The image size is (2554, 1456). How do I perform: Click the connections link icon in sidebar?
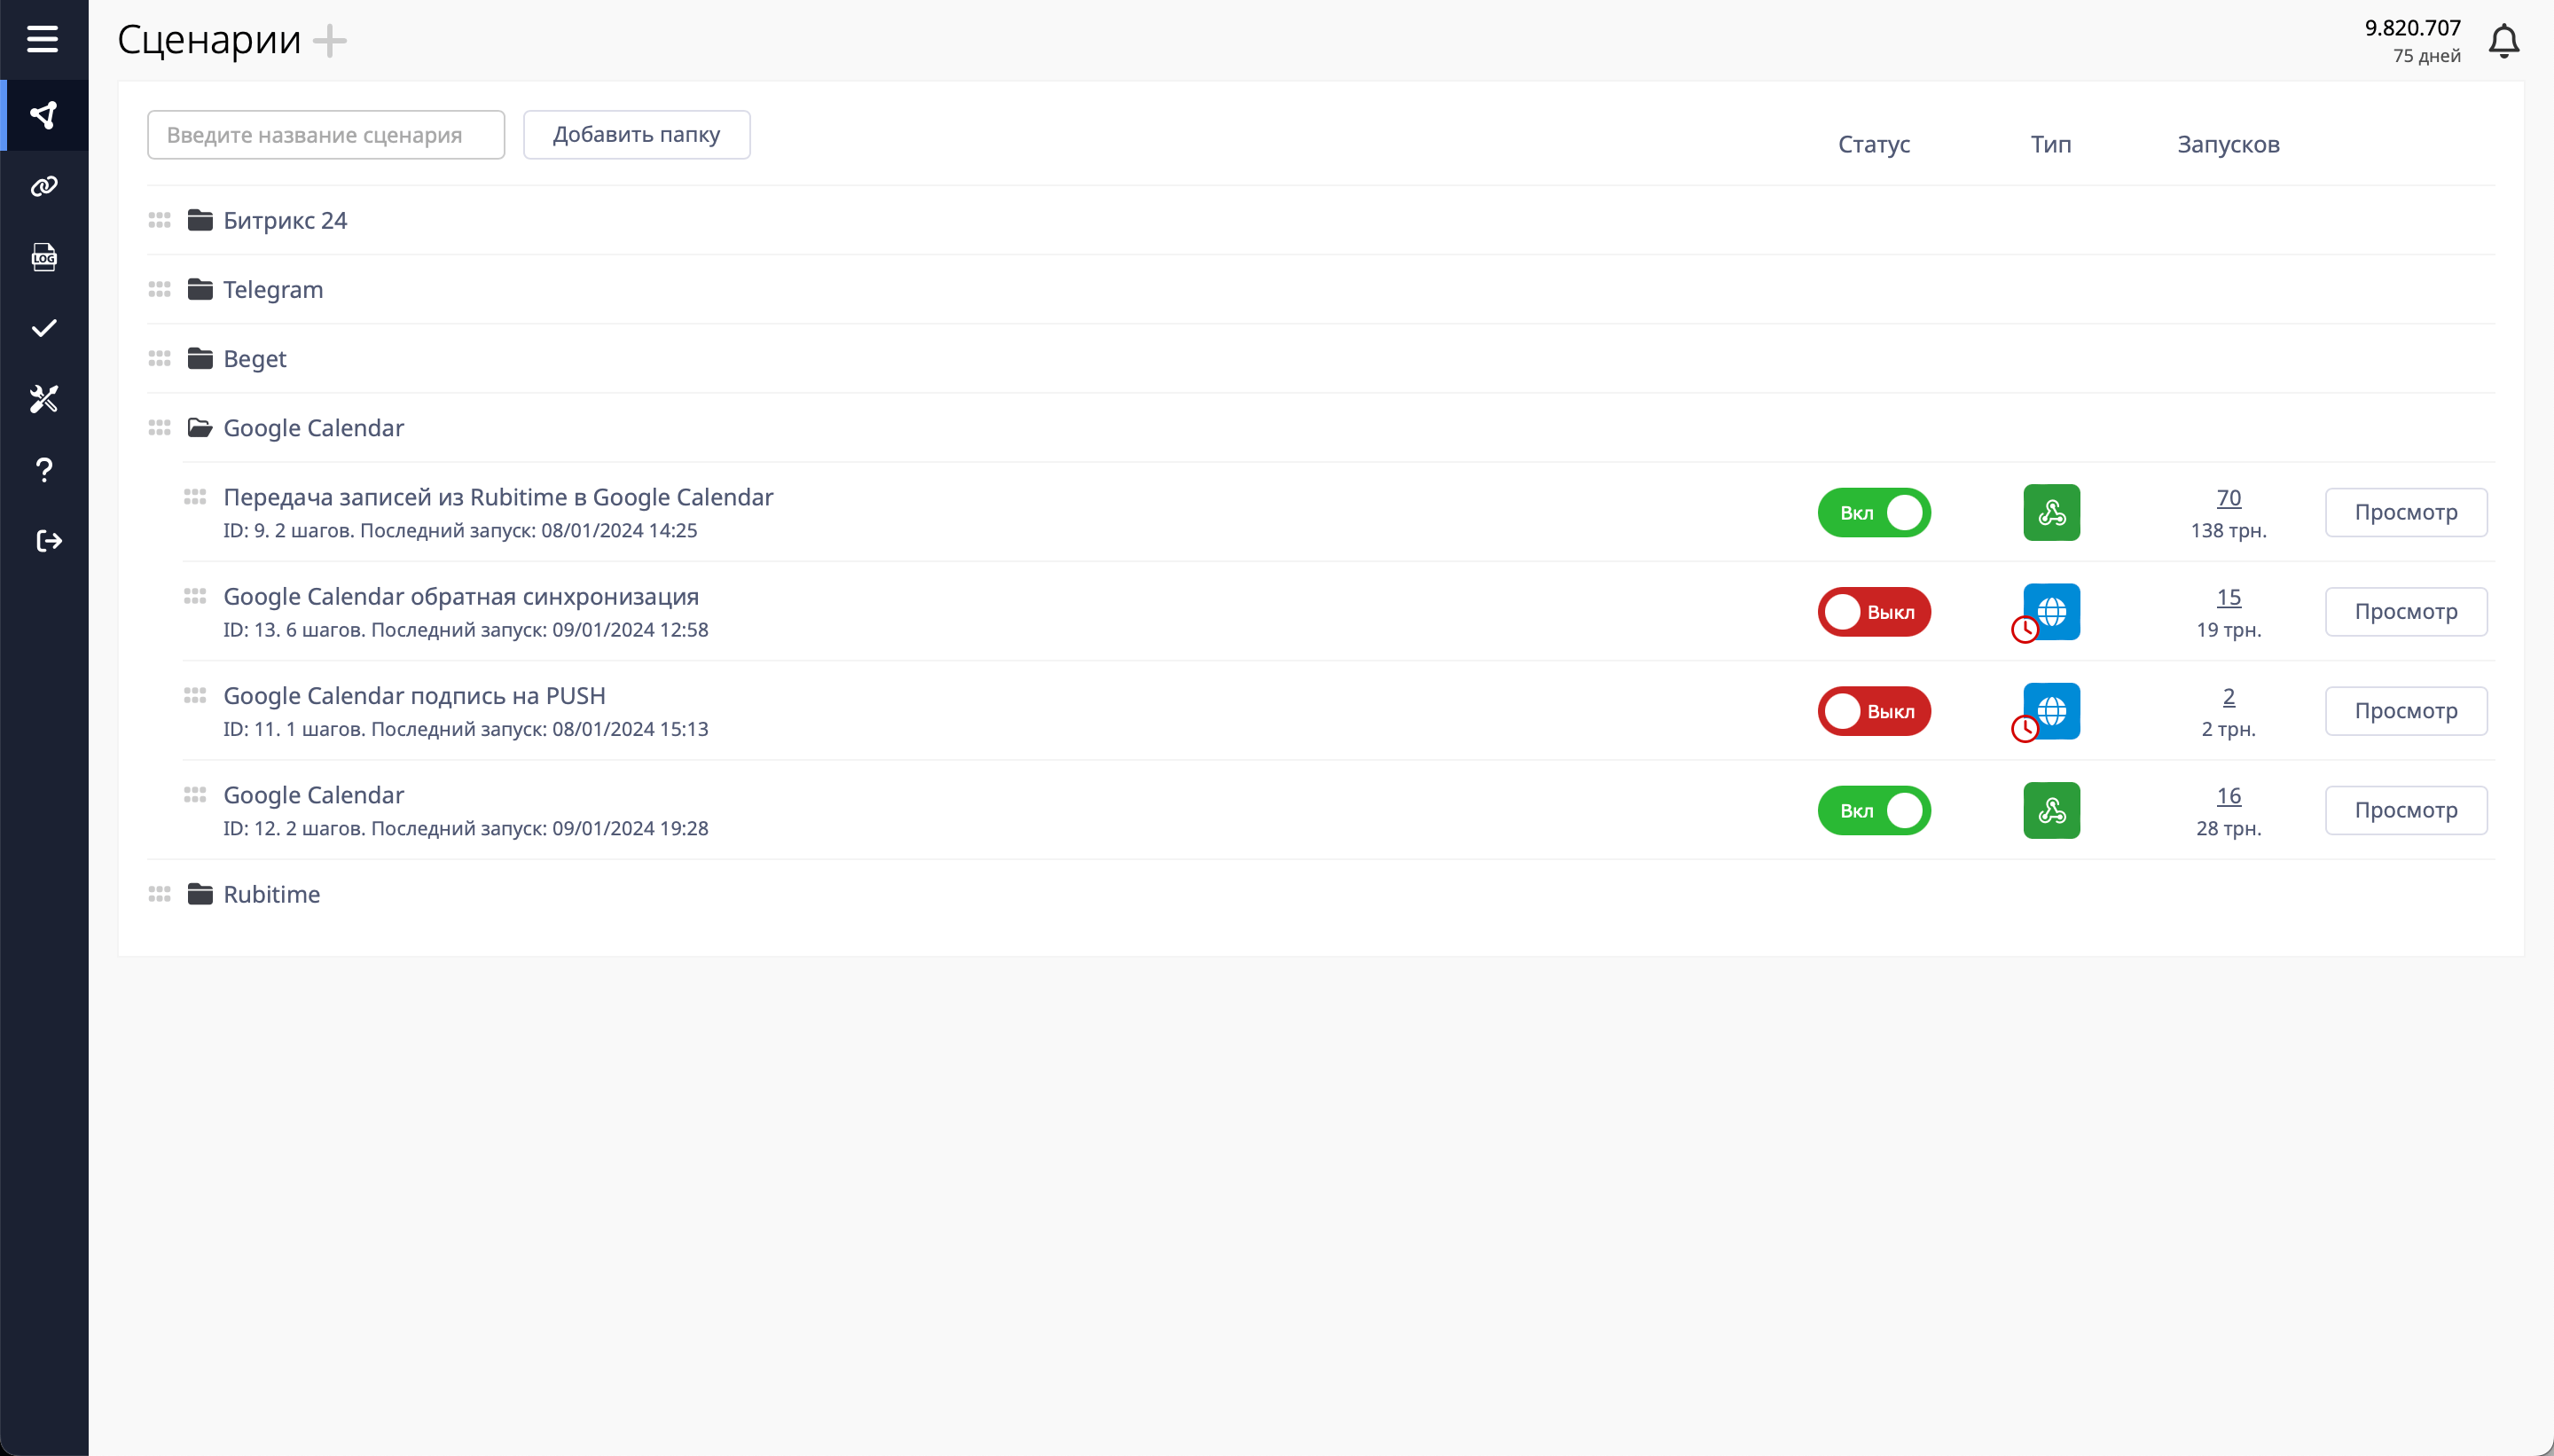point(44,186)
